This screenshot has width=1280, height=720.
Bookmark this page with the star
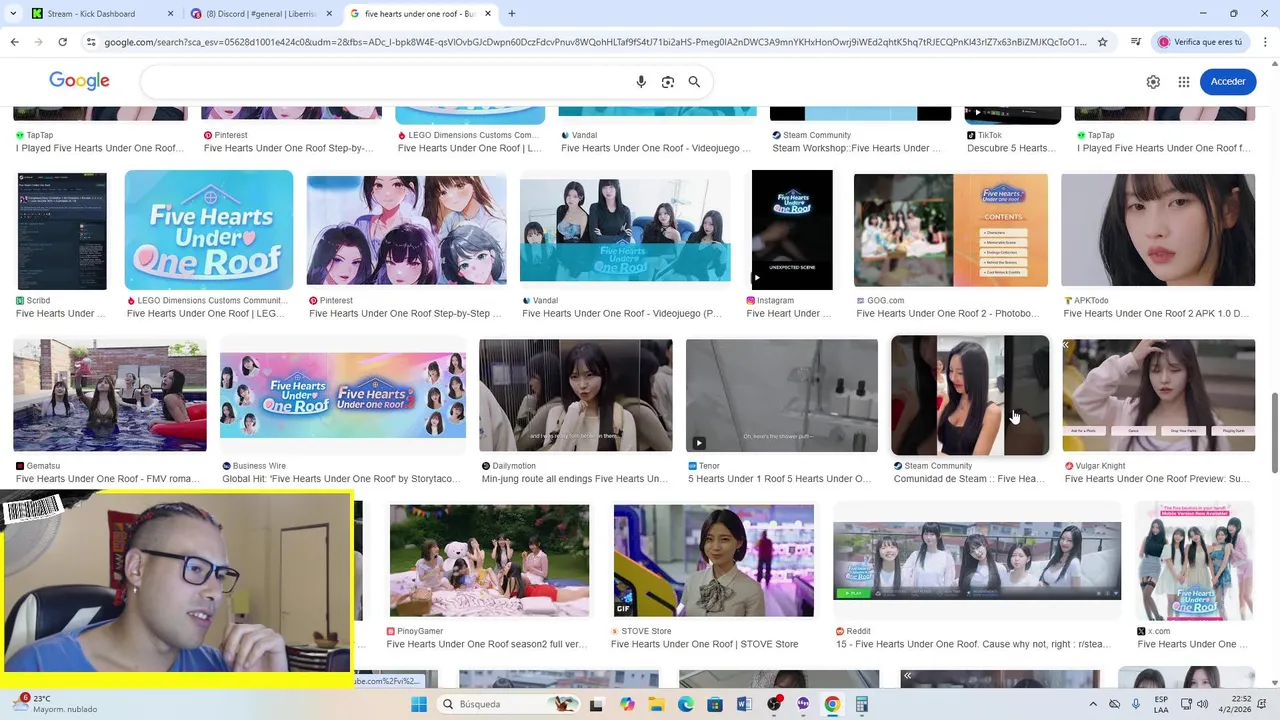pyautogui.click(x=1103, y=42)
